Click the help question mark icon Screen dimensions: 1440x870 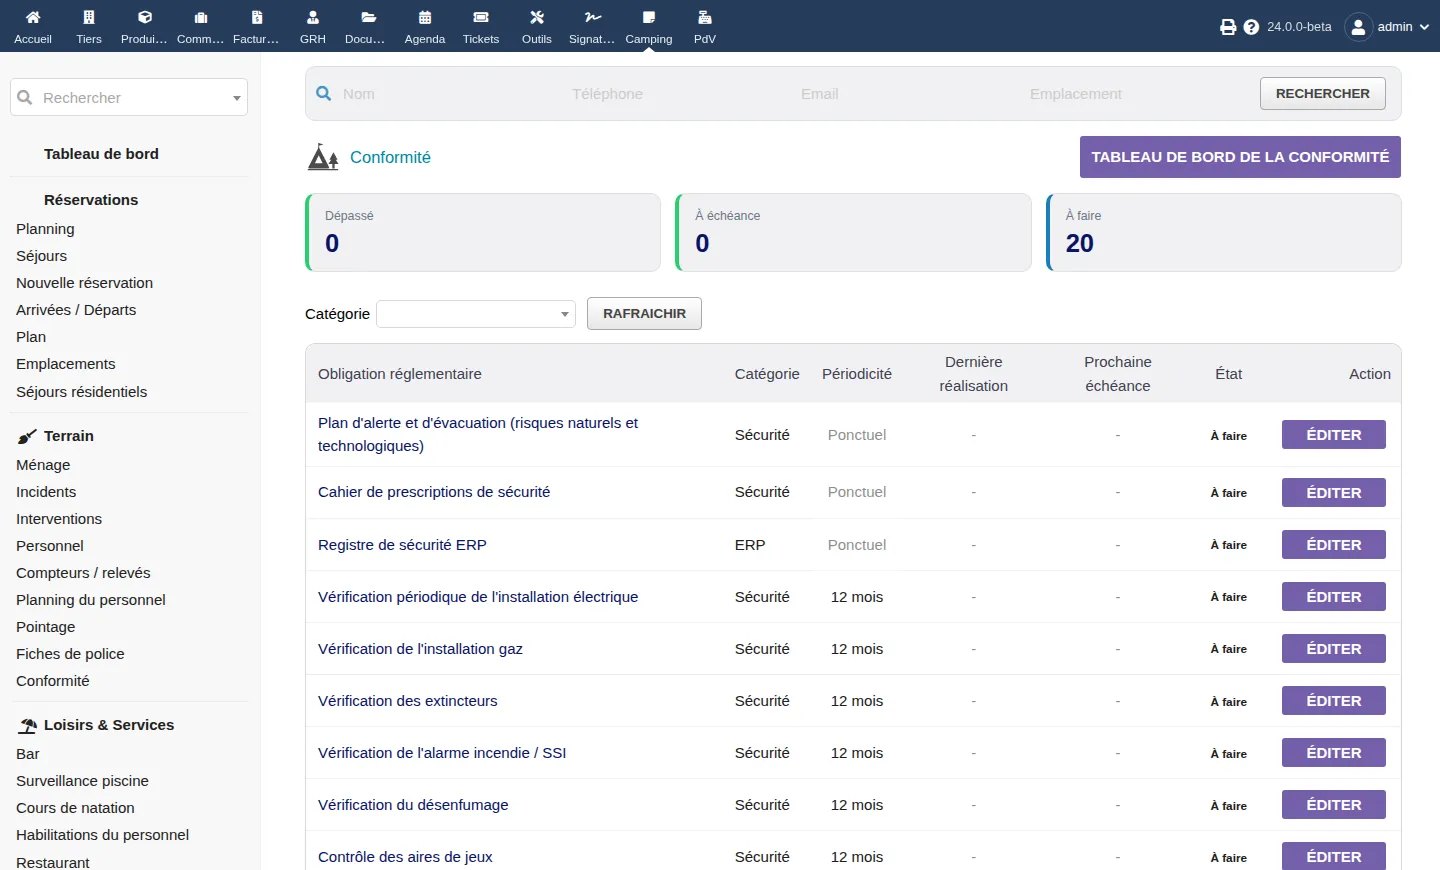(1251, 27)
